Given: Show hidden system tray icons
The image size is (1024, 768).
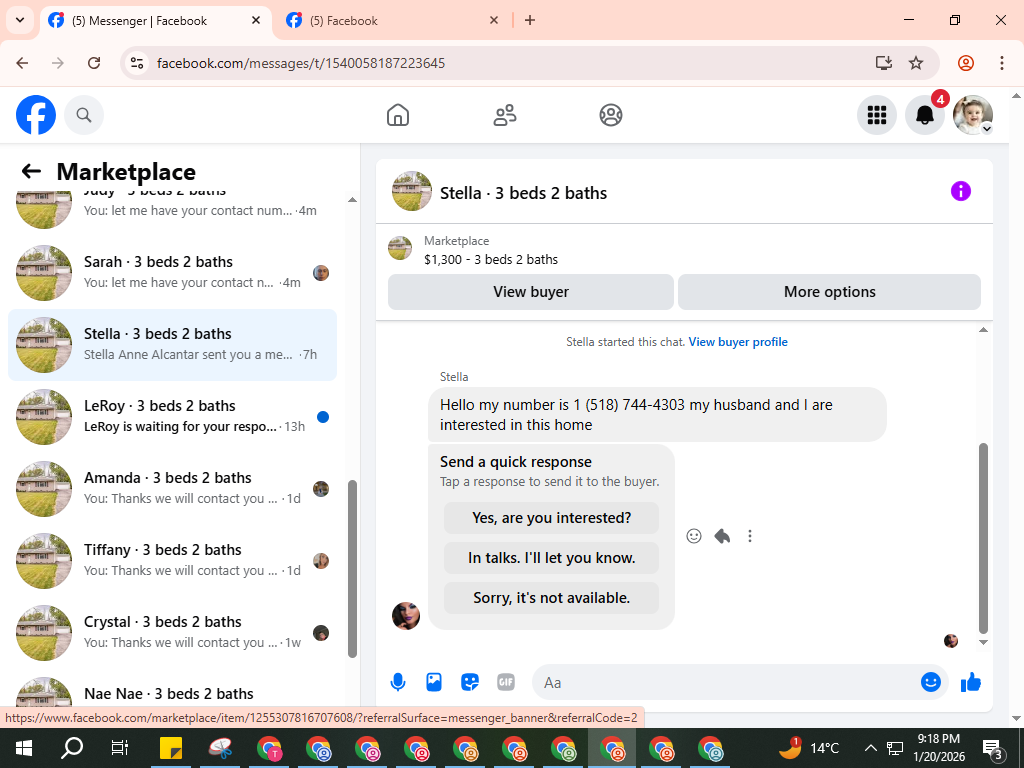Looking at the screenshot, I should (871, 748).
